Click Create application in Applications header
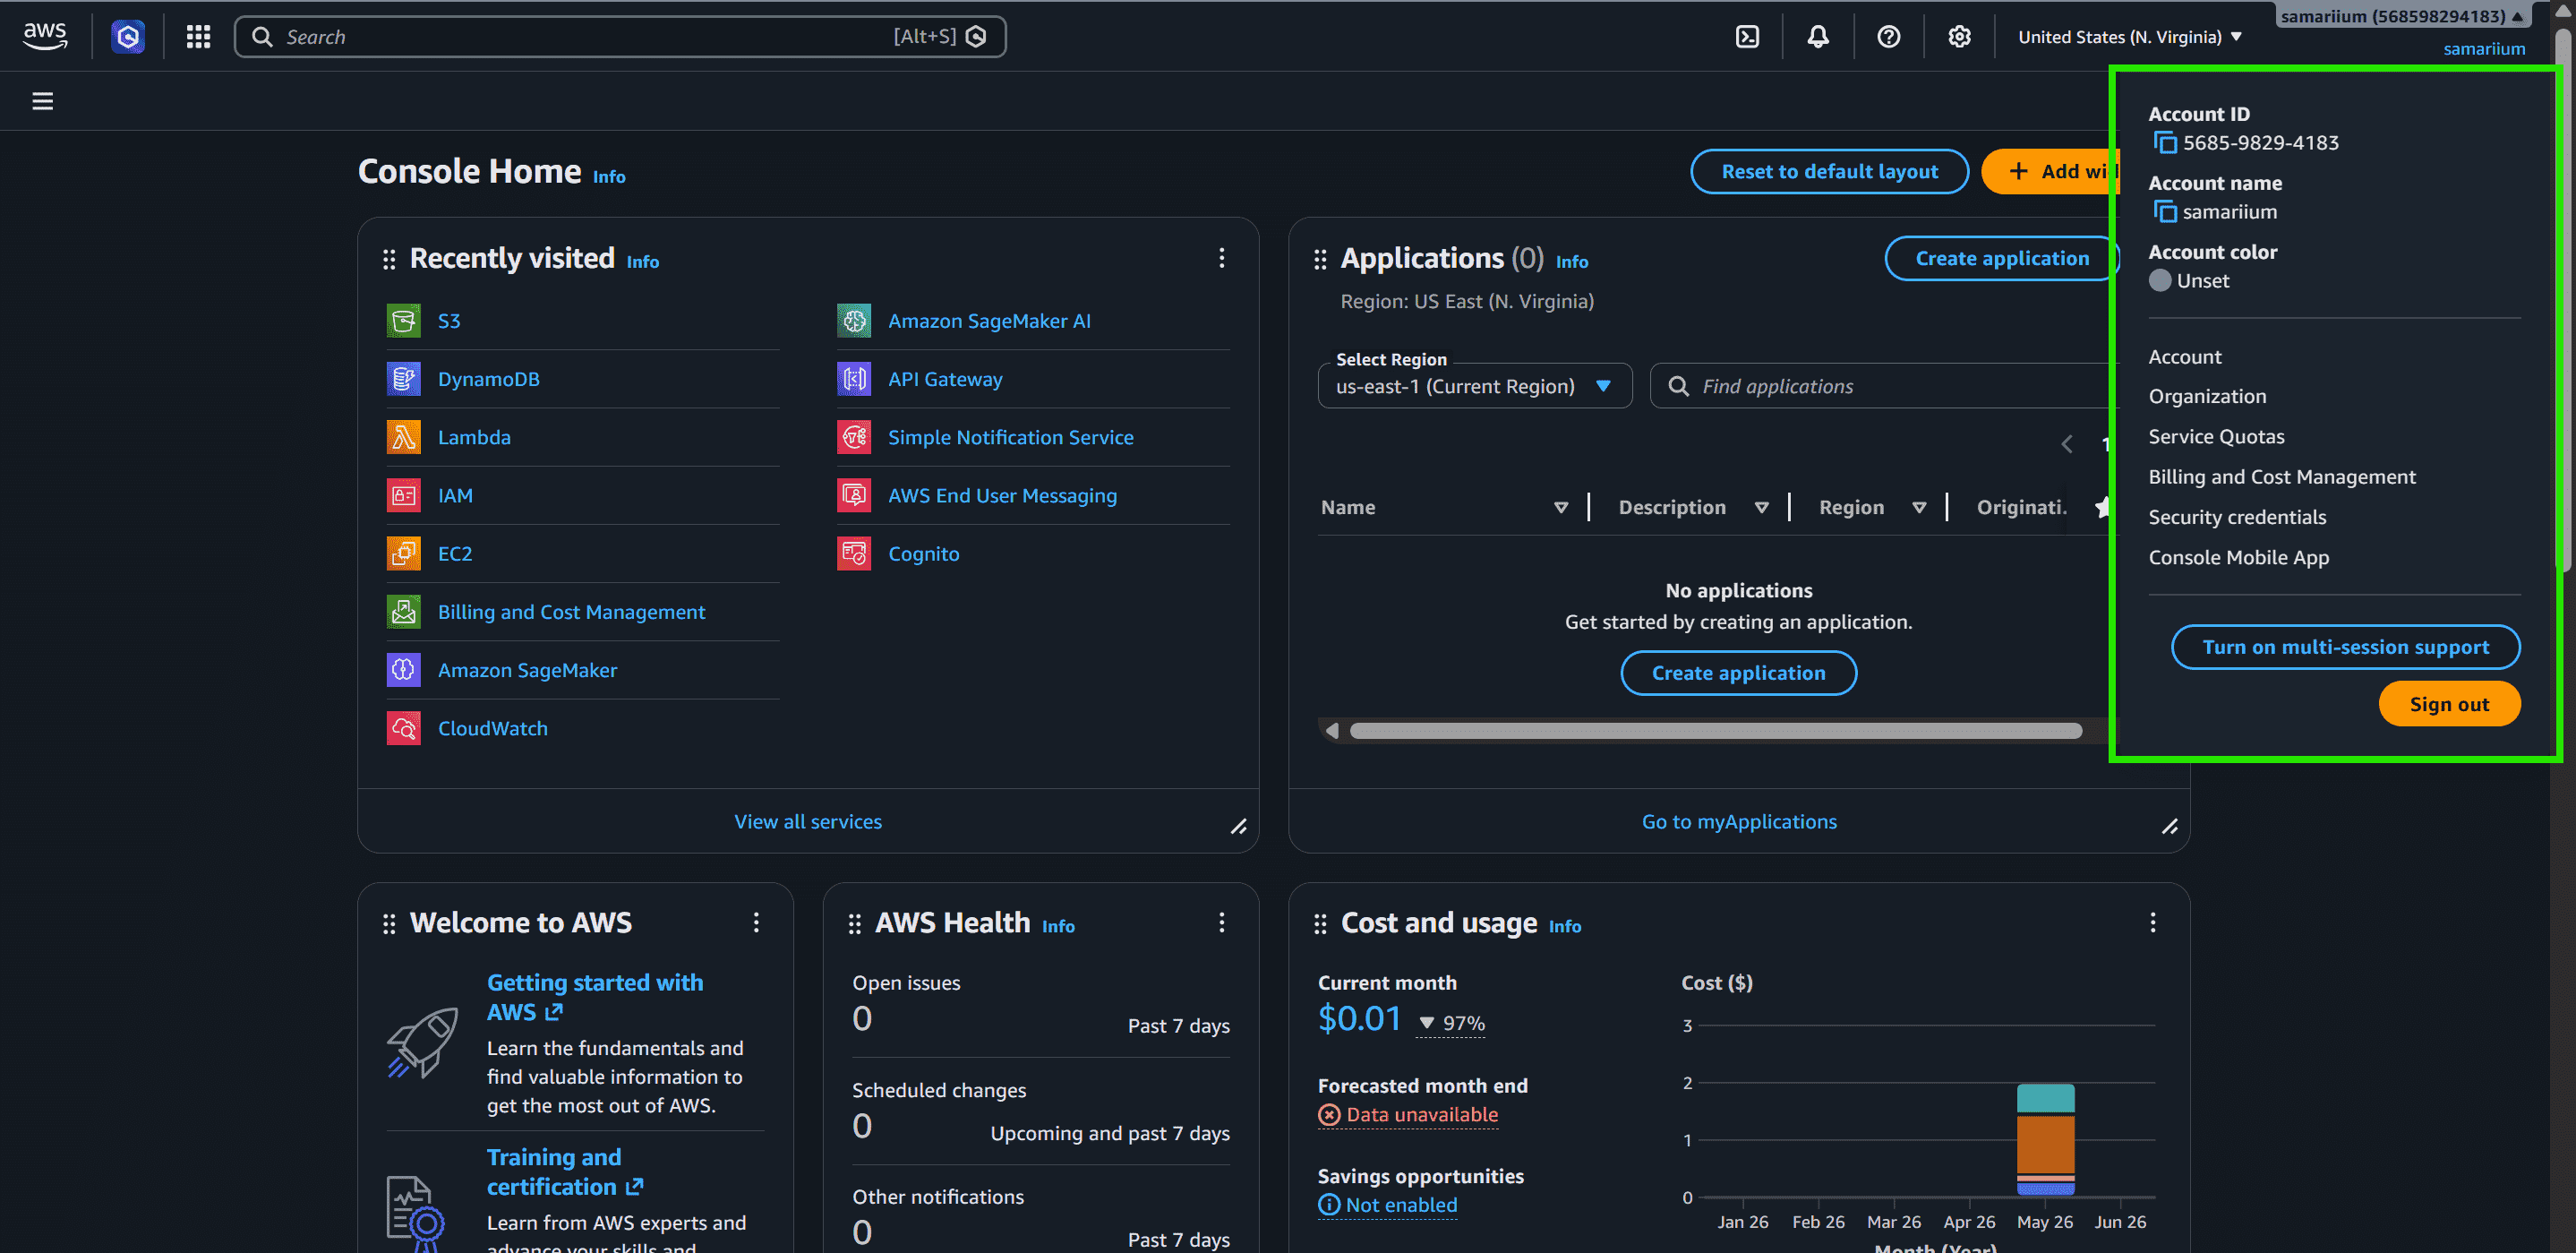2576x1253 pixels. coord(2002,258)
